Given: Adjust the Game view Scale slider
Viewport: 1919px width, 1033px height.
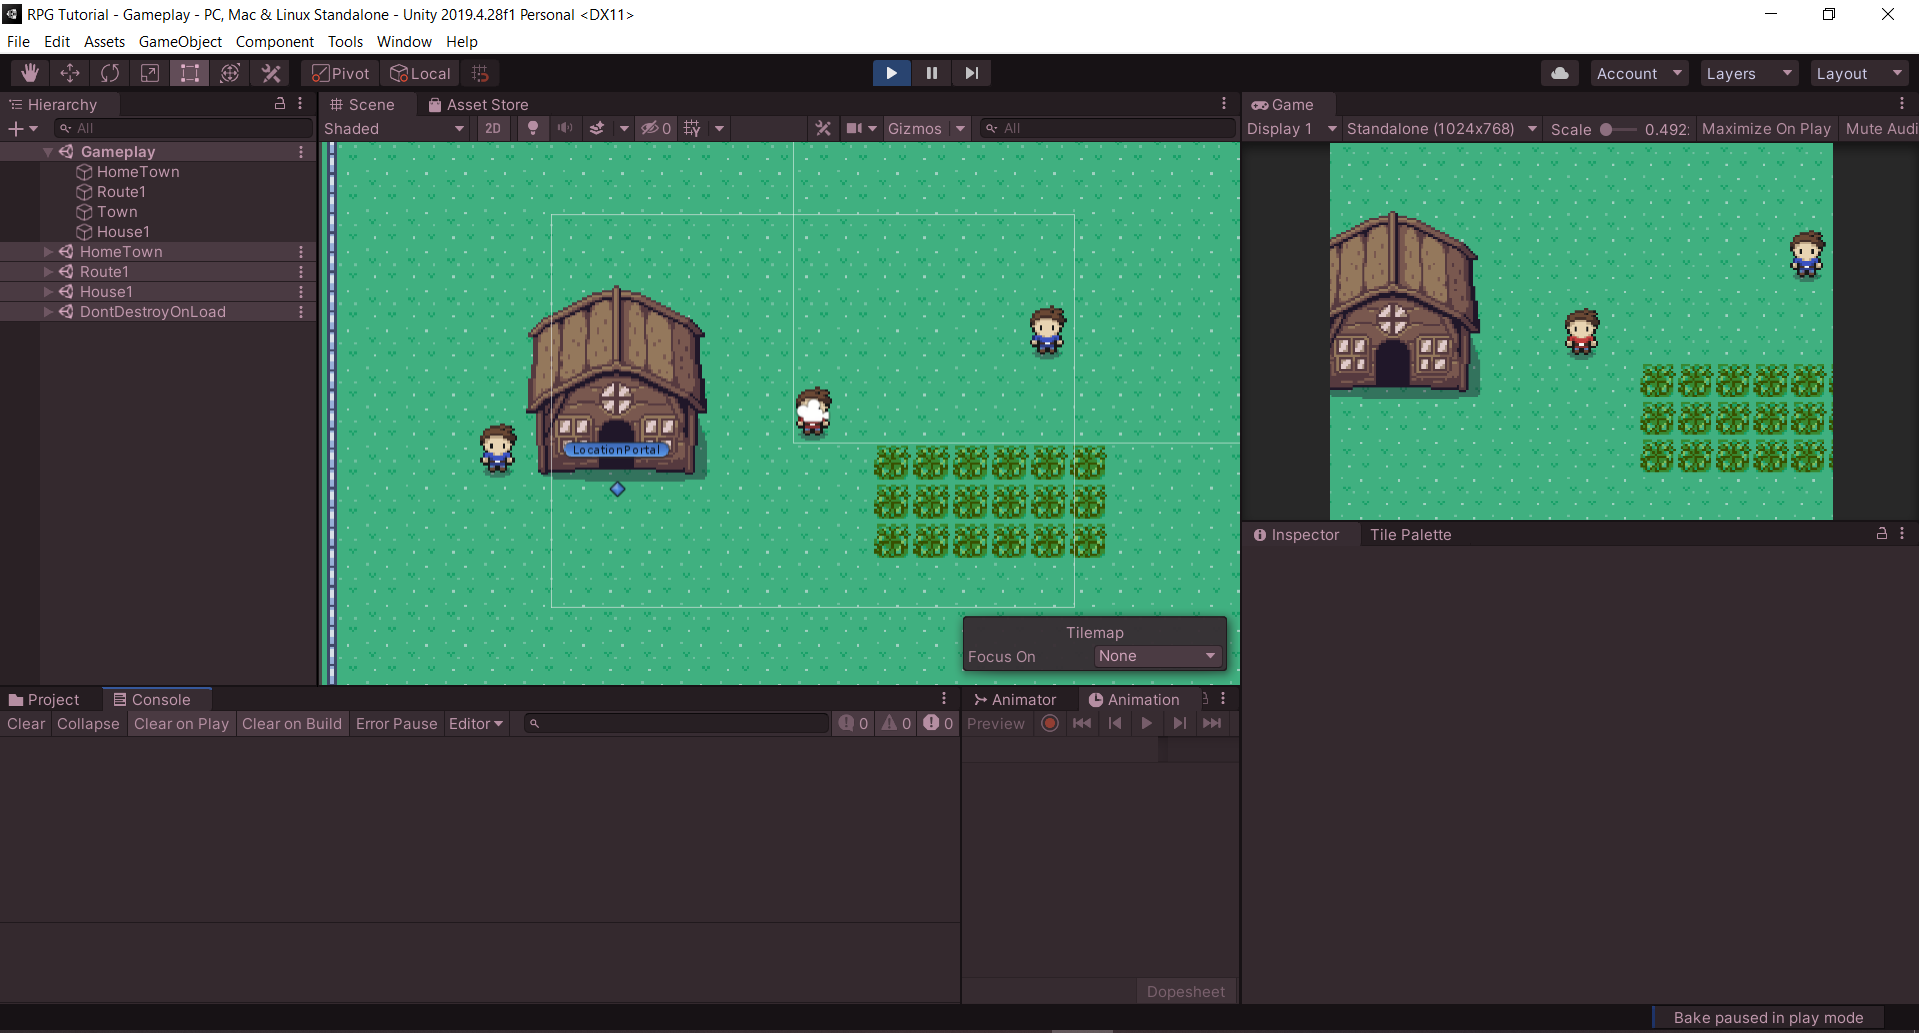Looking at the screenshot, I should coord(1617,129).
